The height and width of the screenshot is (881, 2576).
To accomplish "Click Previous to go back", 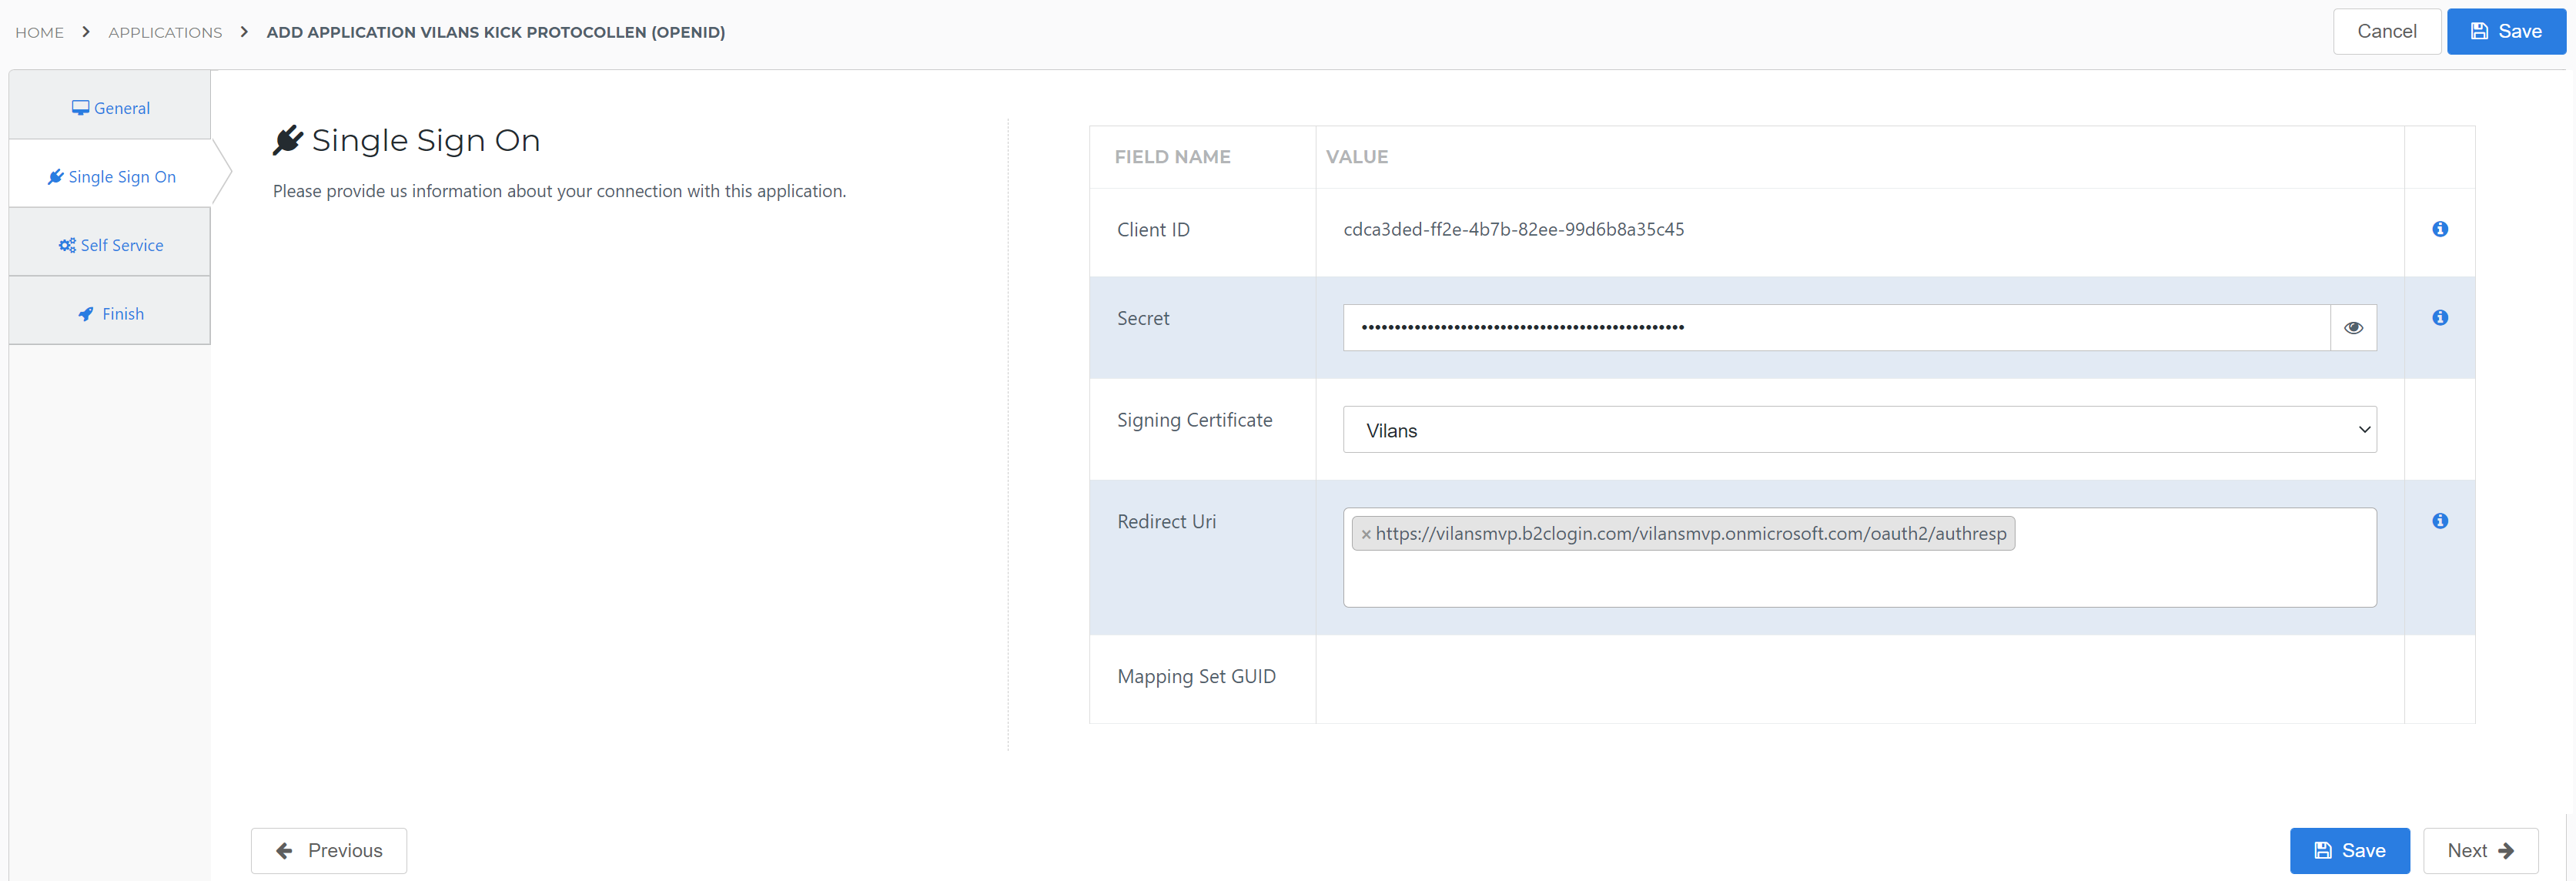I will click(x=330, y=849).
